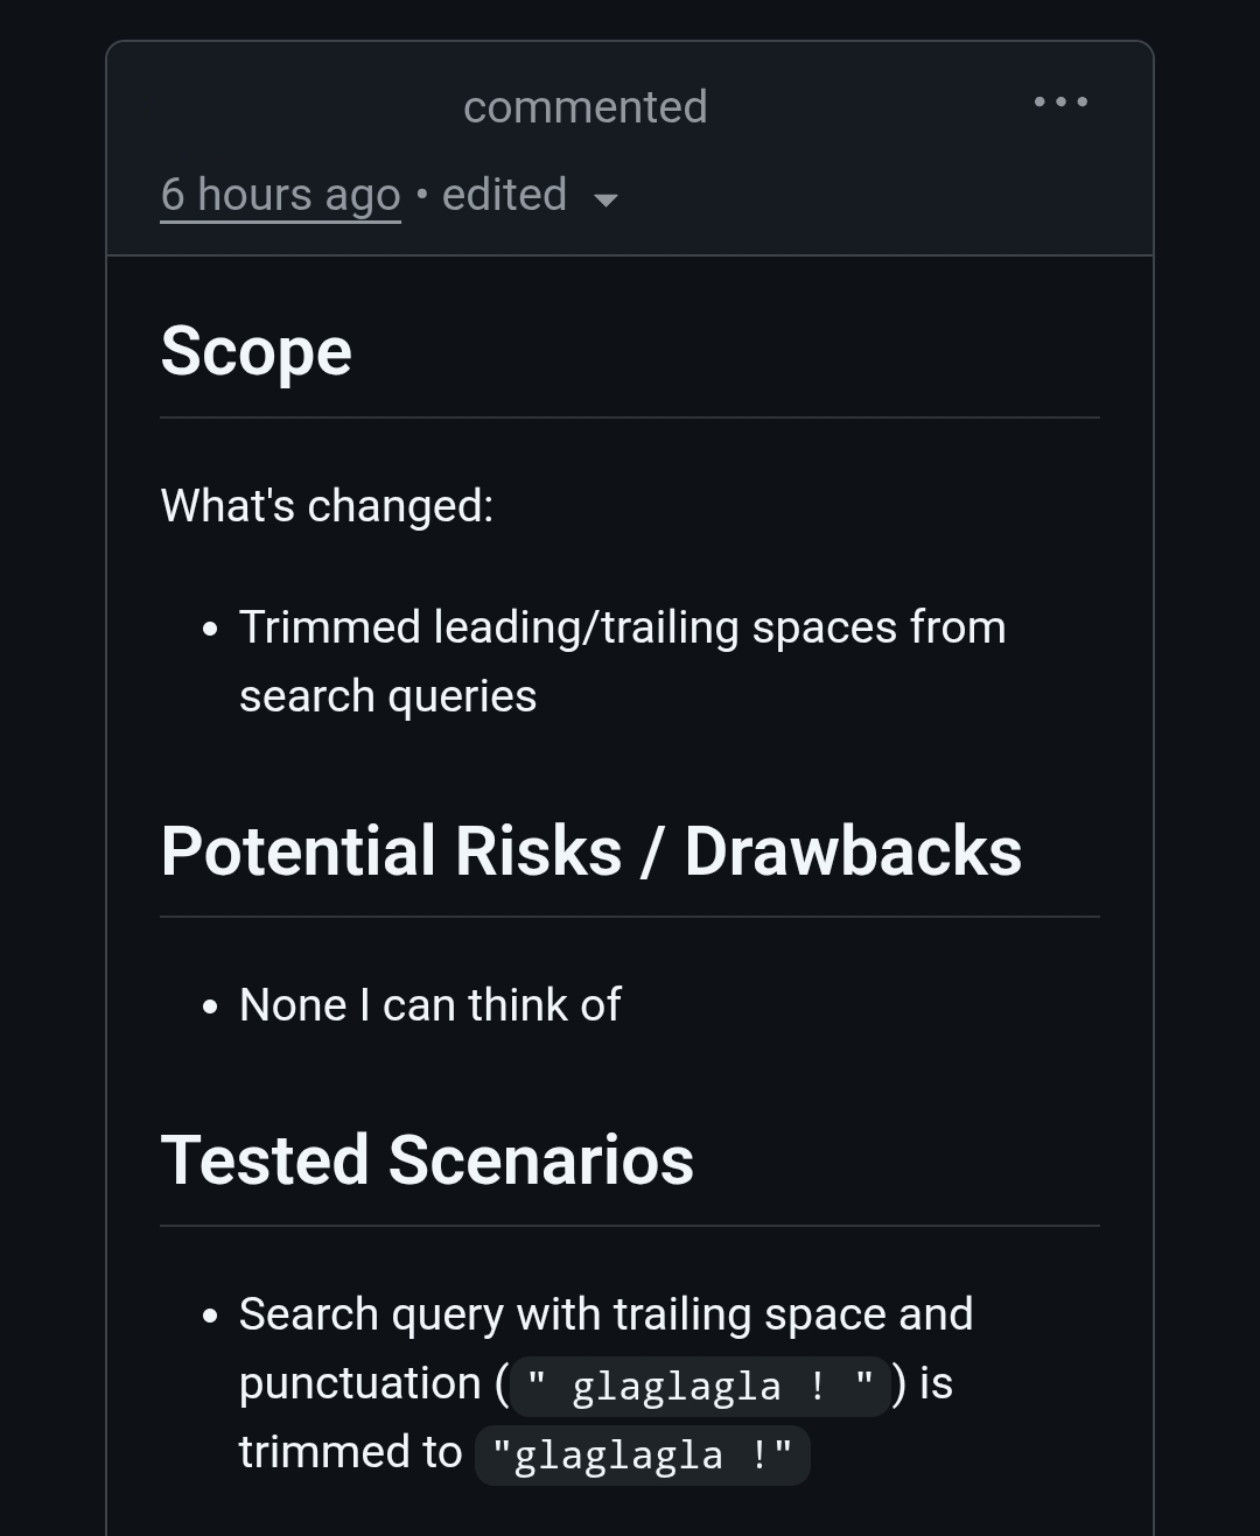Screen dimensions: 1260x1536
Task: Click the word "punctuation" in tested scenario
Action: [360, 1383]
